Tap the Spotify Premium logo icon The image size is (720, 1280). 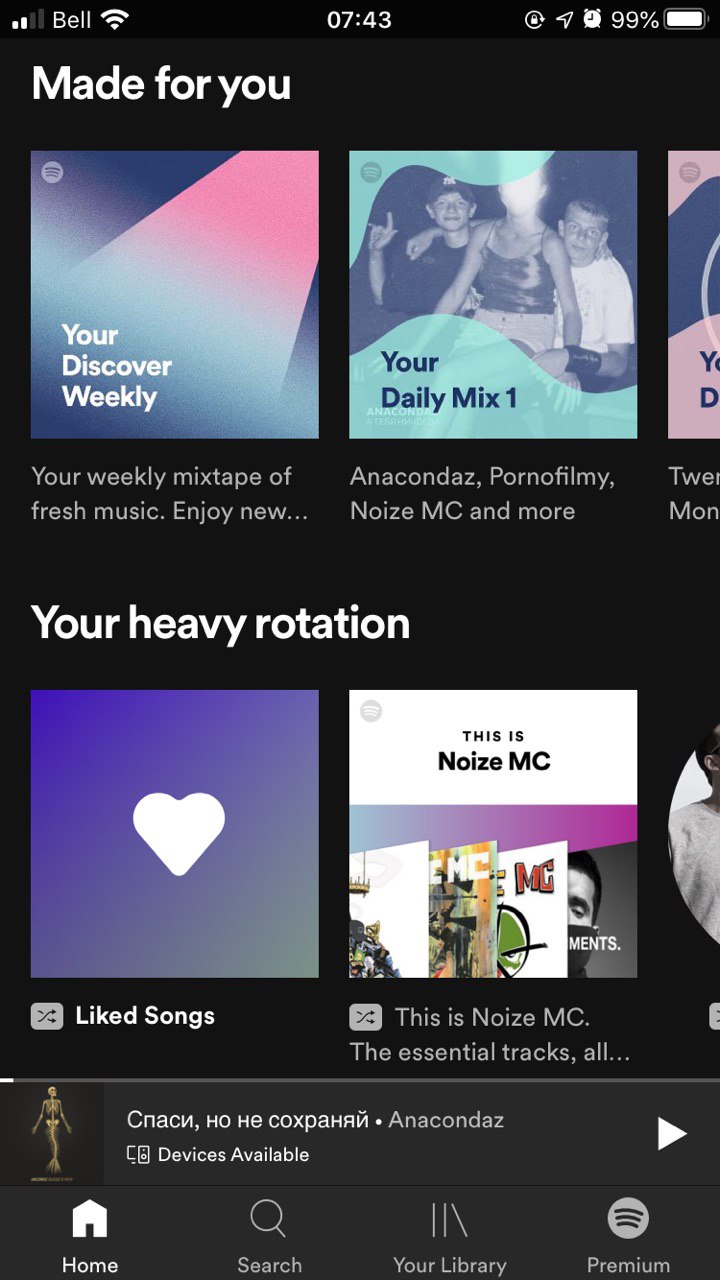(x=628, y=1218)
